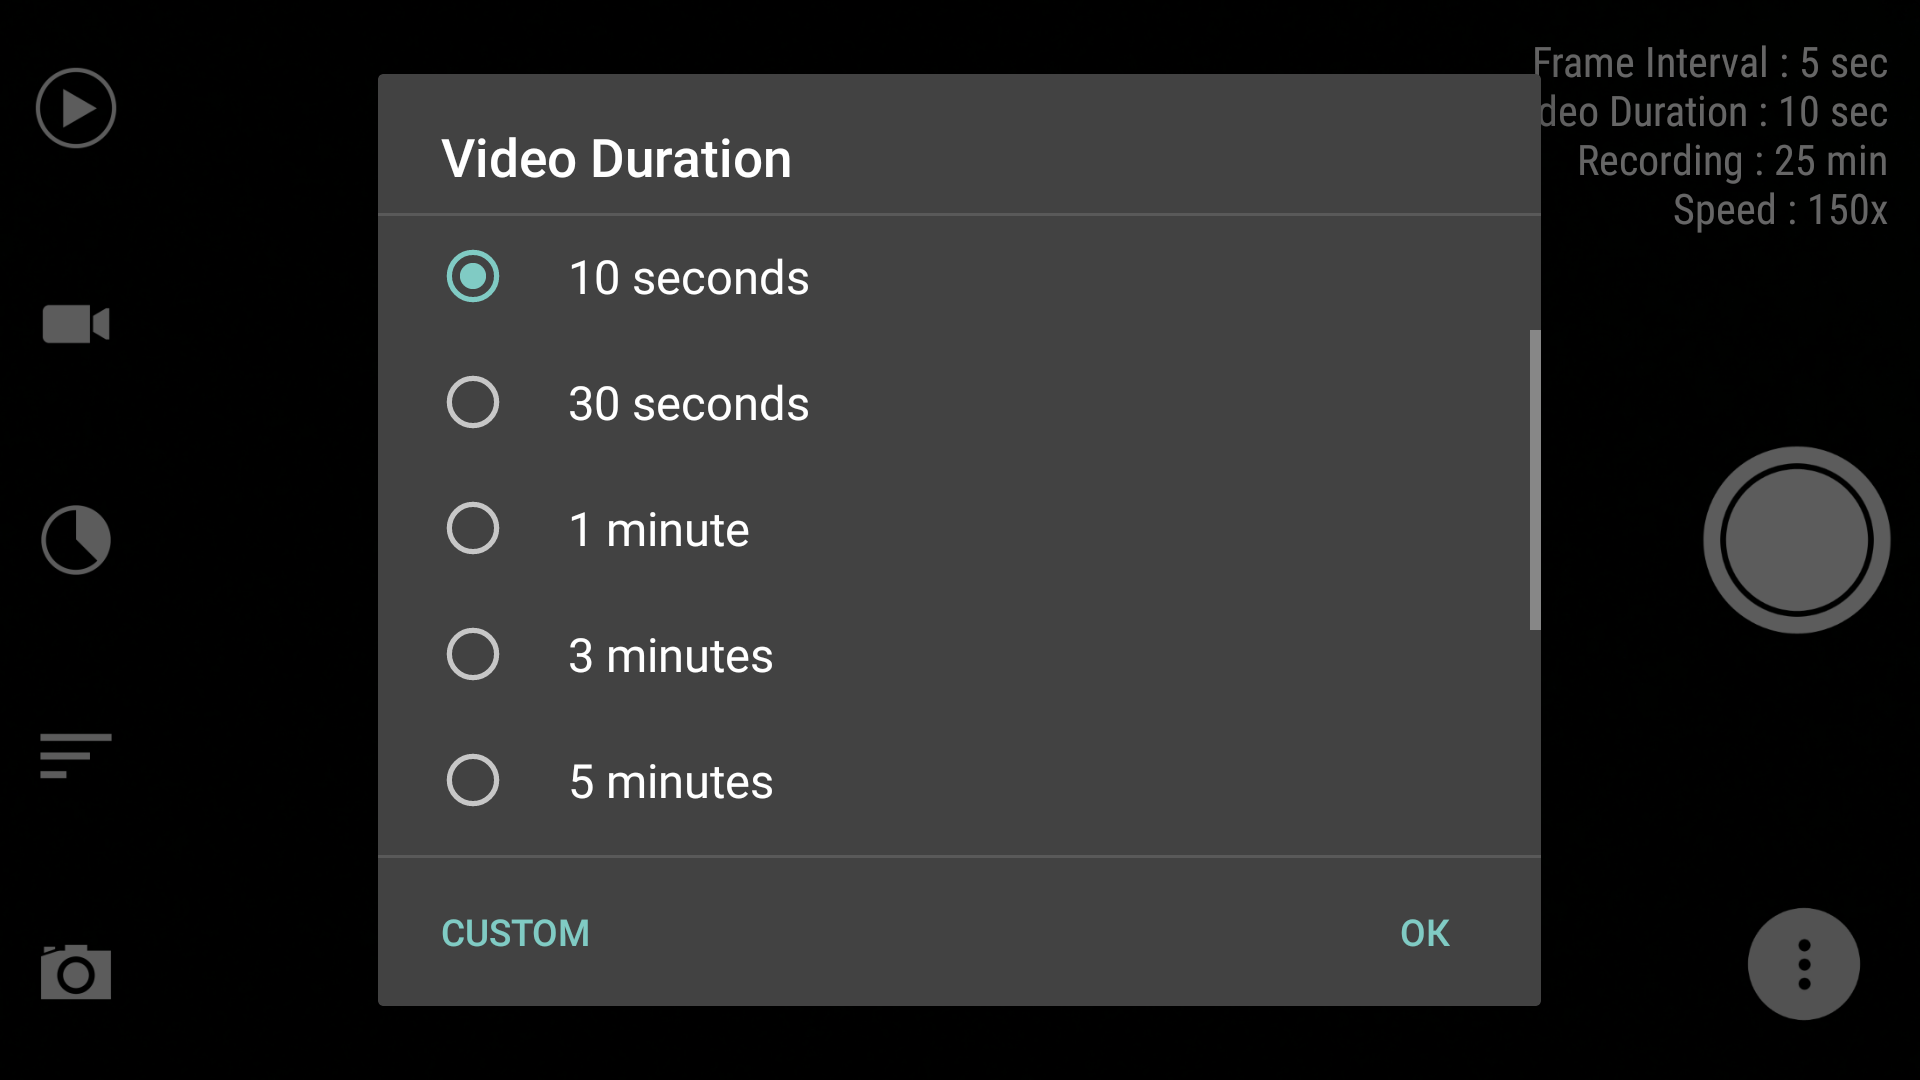The height and width of the screenshot is (1080, 1920).
Task: Select the 1 minute radio button
Action: 473,529
